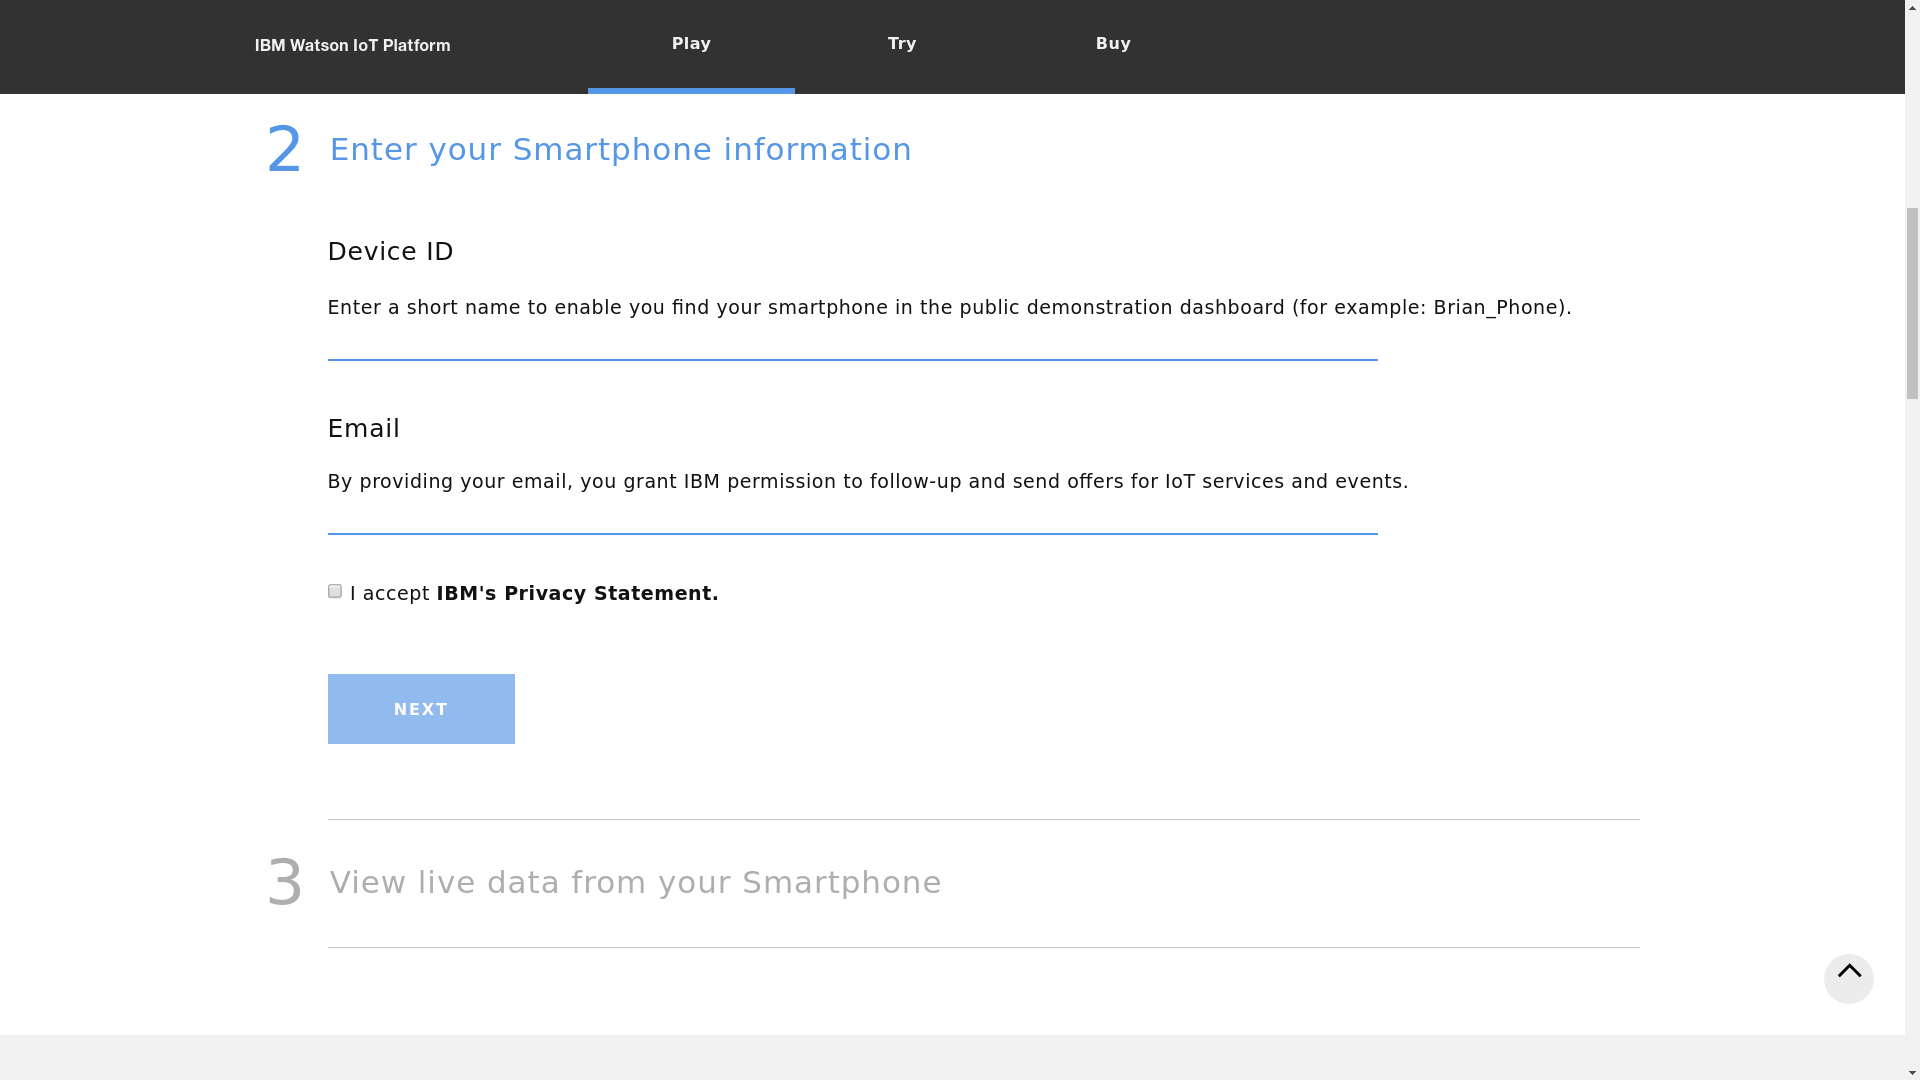Click the Device ID label

point(391,251)
